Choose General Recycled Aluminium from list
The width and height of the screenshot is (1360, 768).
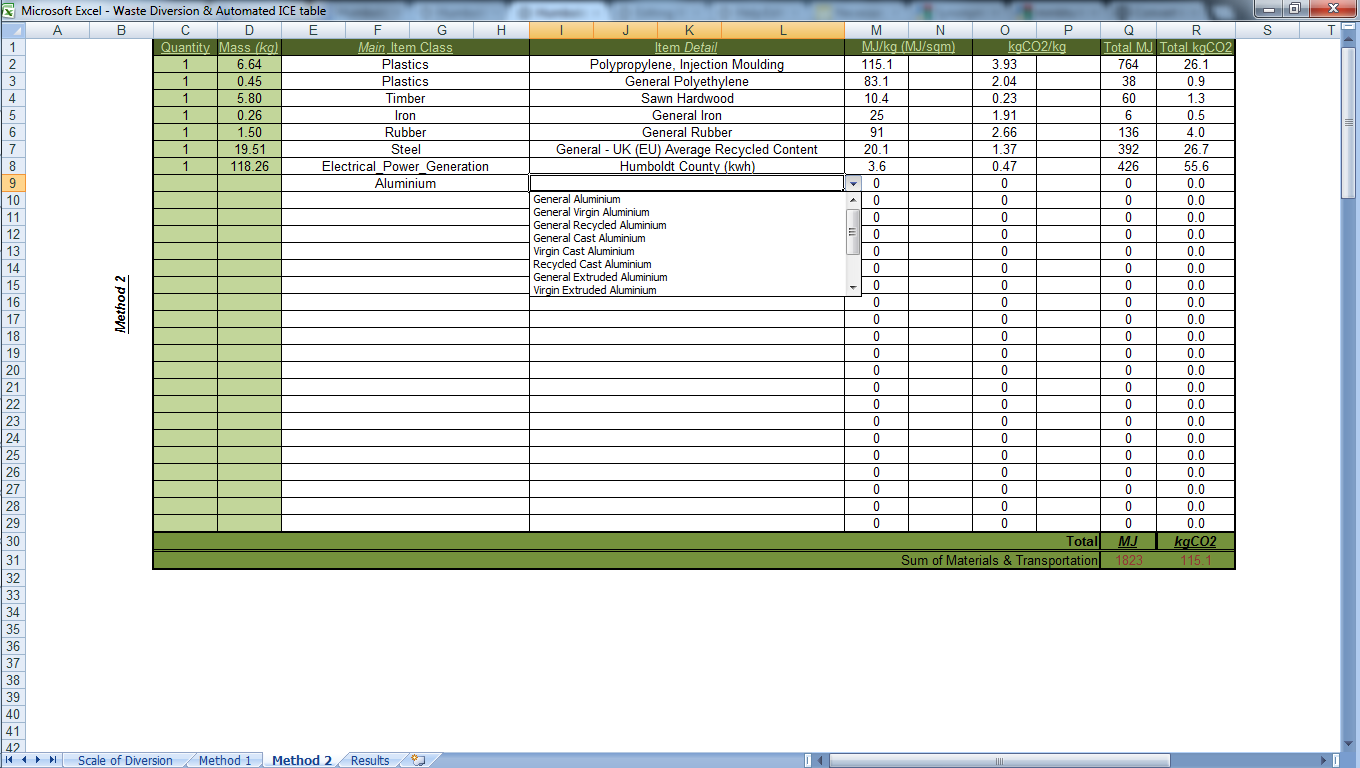[x=600, y=225]
